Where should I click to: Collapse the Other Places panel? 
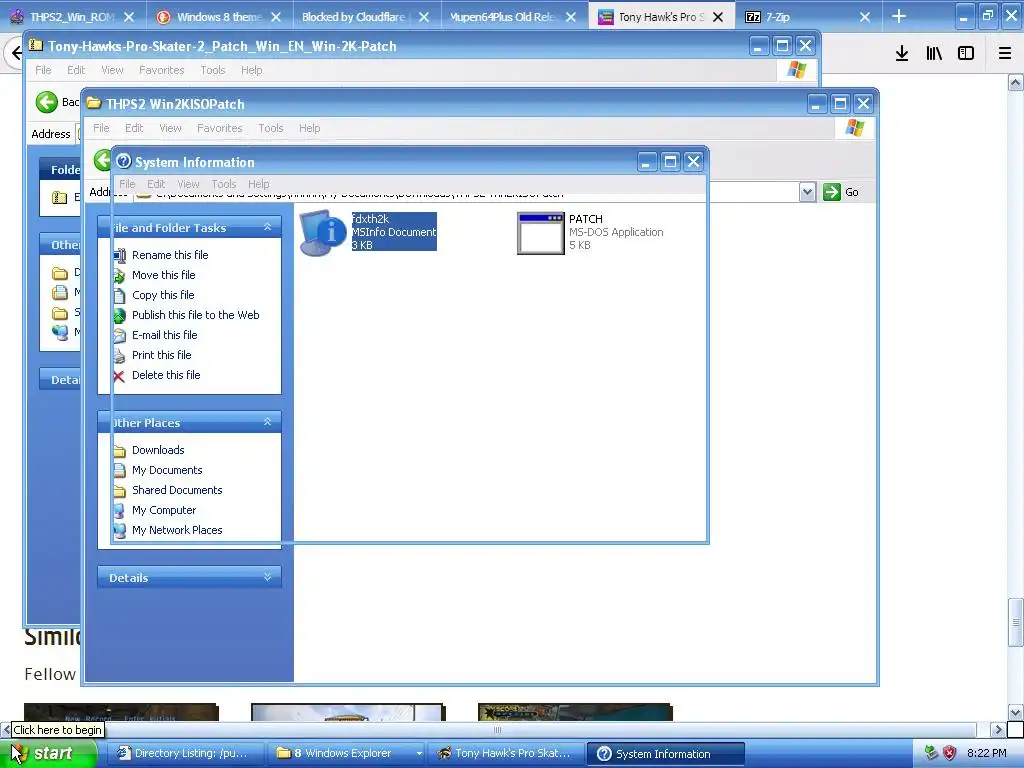(267, 422)
